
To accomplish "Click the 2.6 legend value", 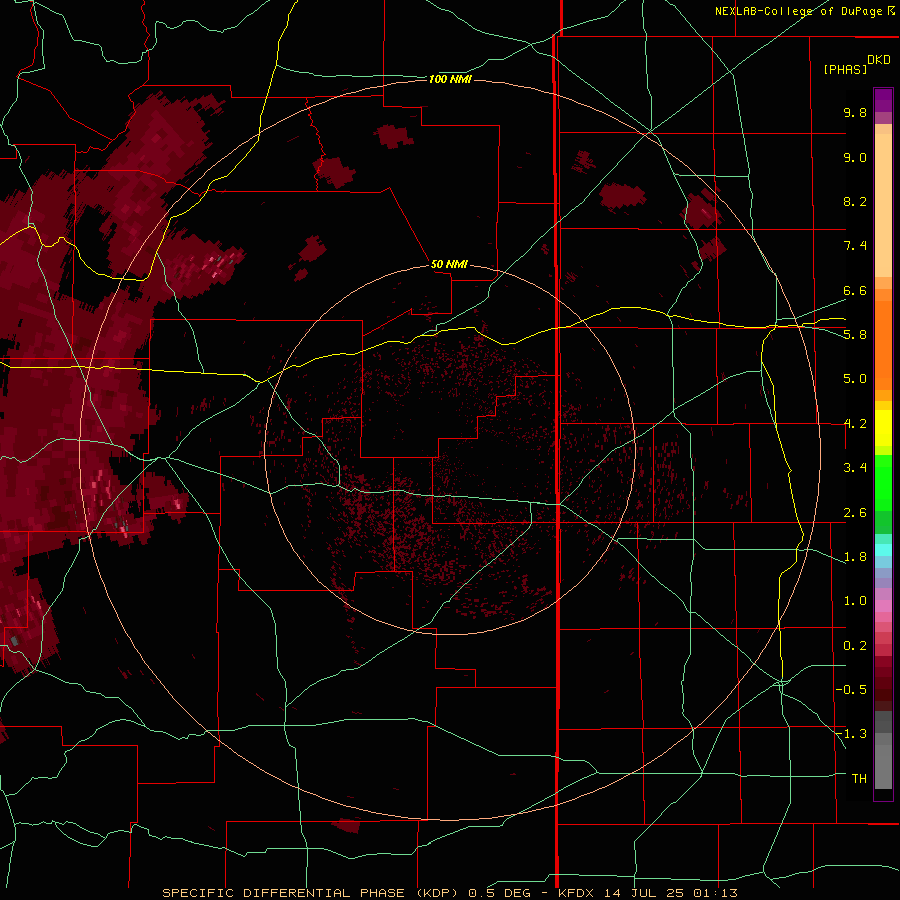I will coord(855,513).
